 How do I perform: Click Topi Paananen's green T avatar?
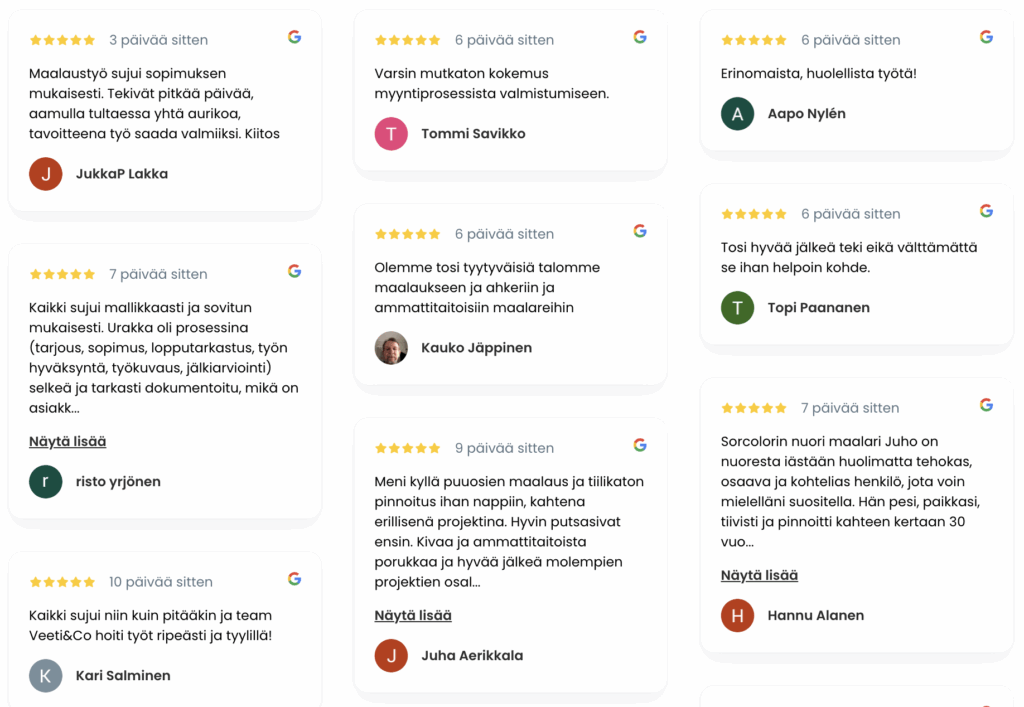tap(737, 308)
